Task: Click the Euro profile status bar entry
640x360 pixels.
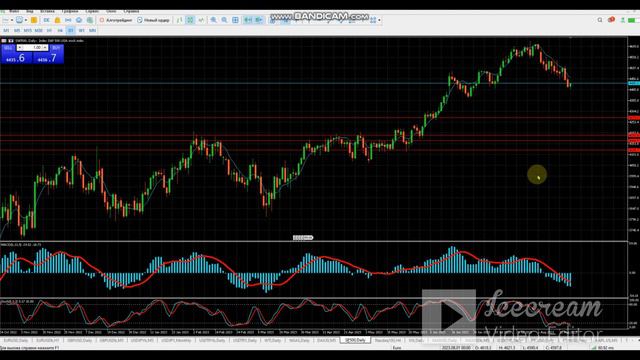Action: (397, 348)
